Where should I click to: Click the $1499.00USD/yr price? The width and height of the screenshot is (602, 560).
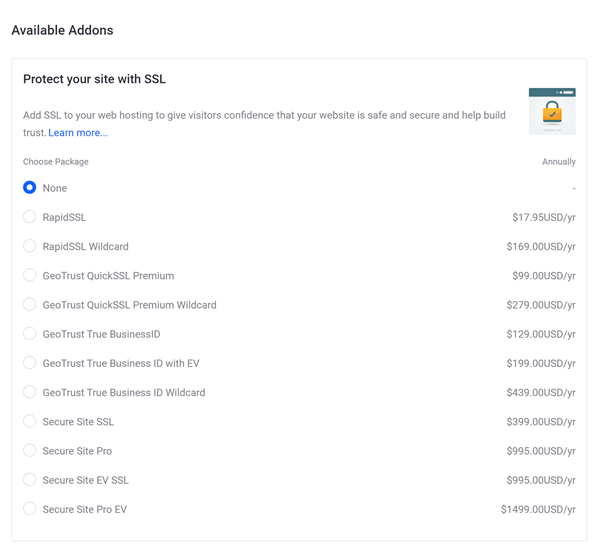pos(538,509)
